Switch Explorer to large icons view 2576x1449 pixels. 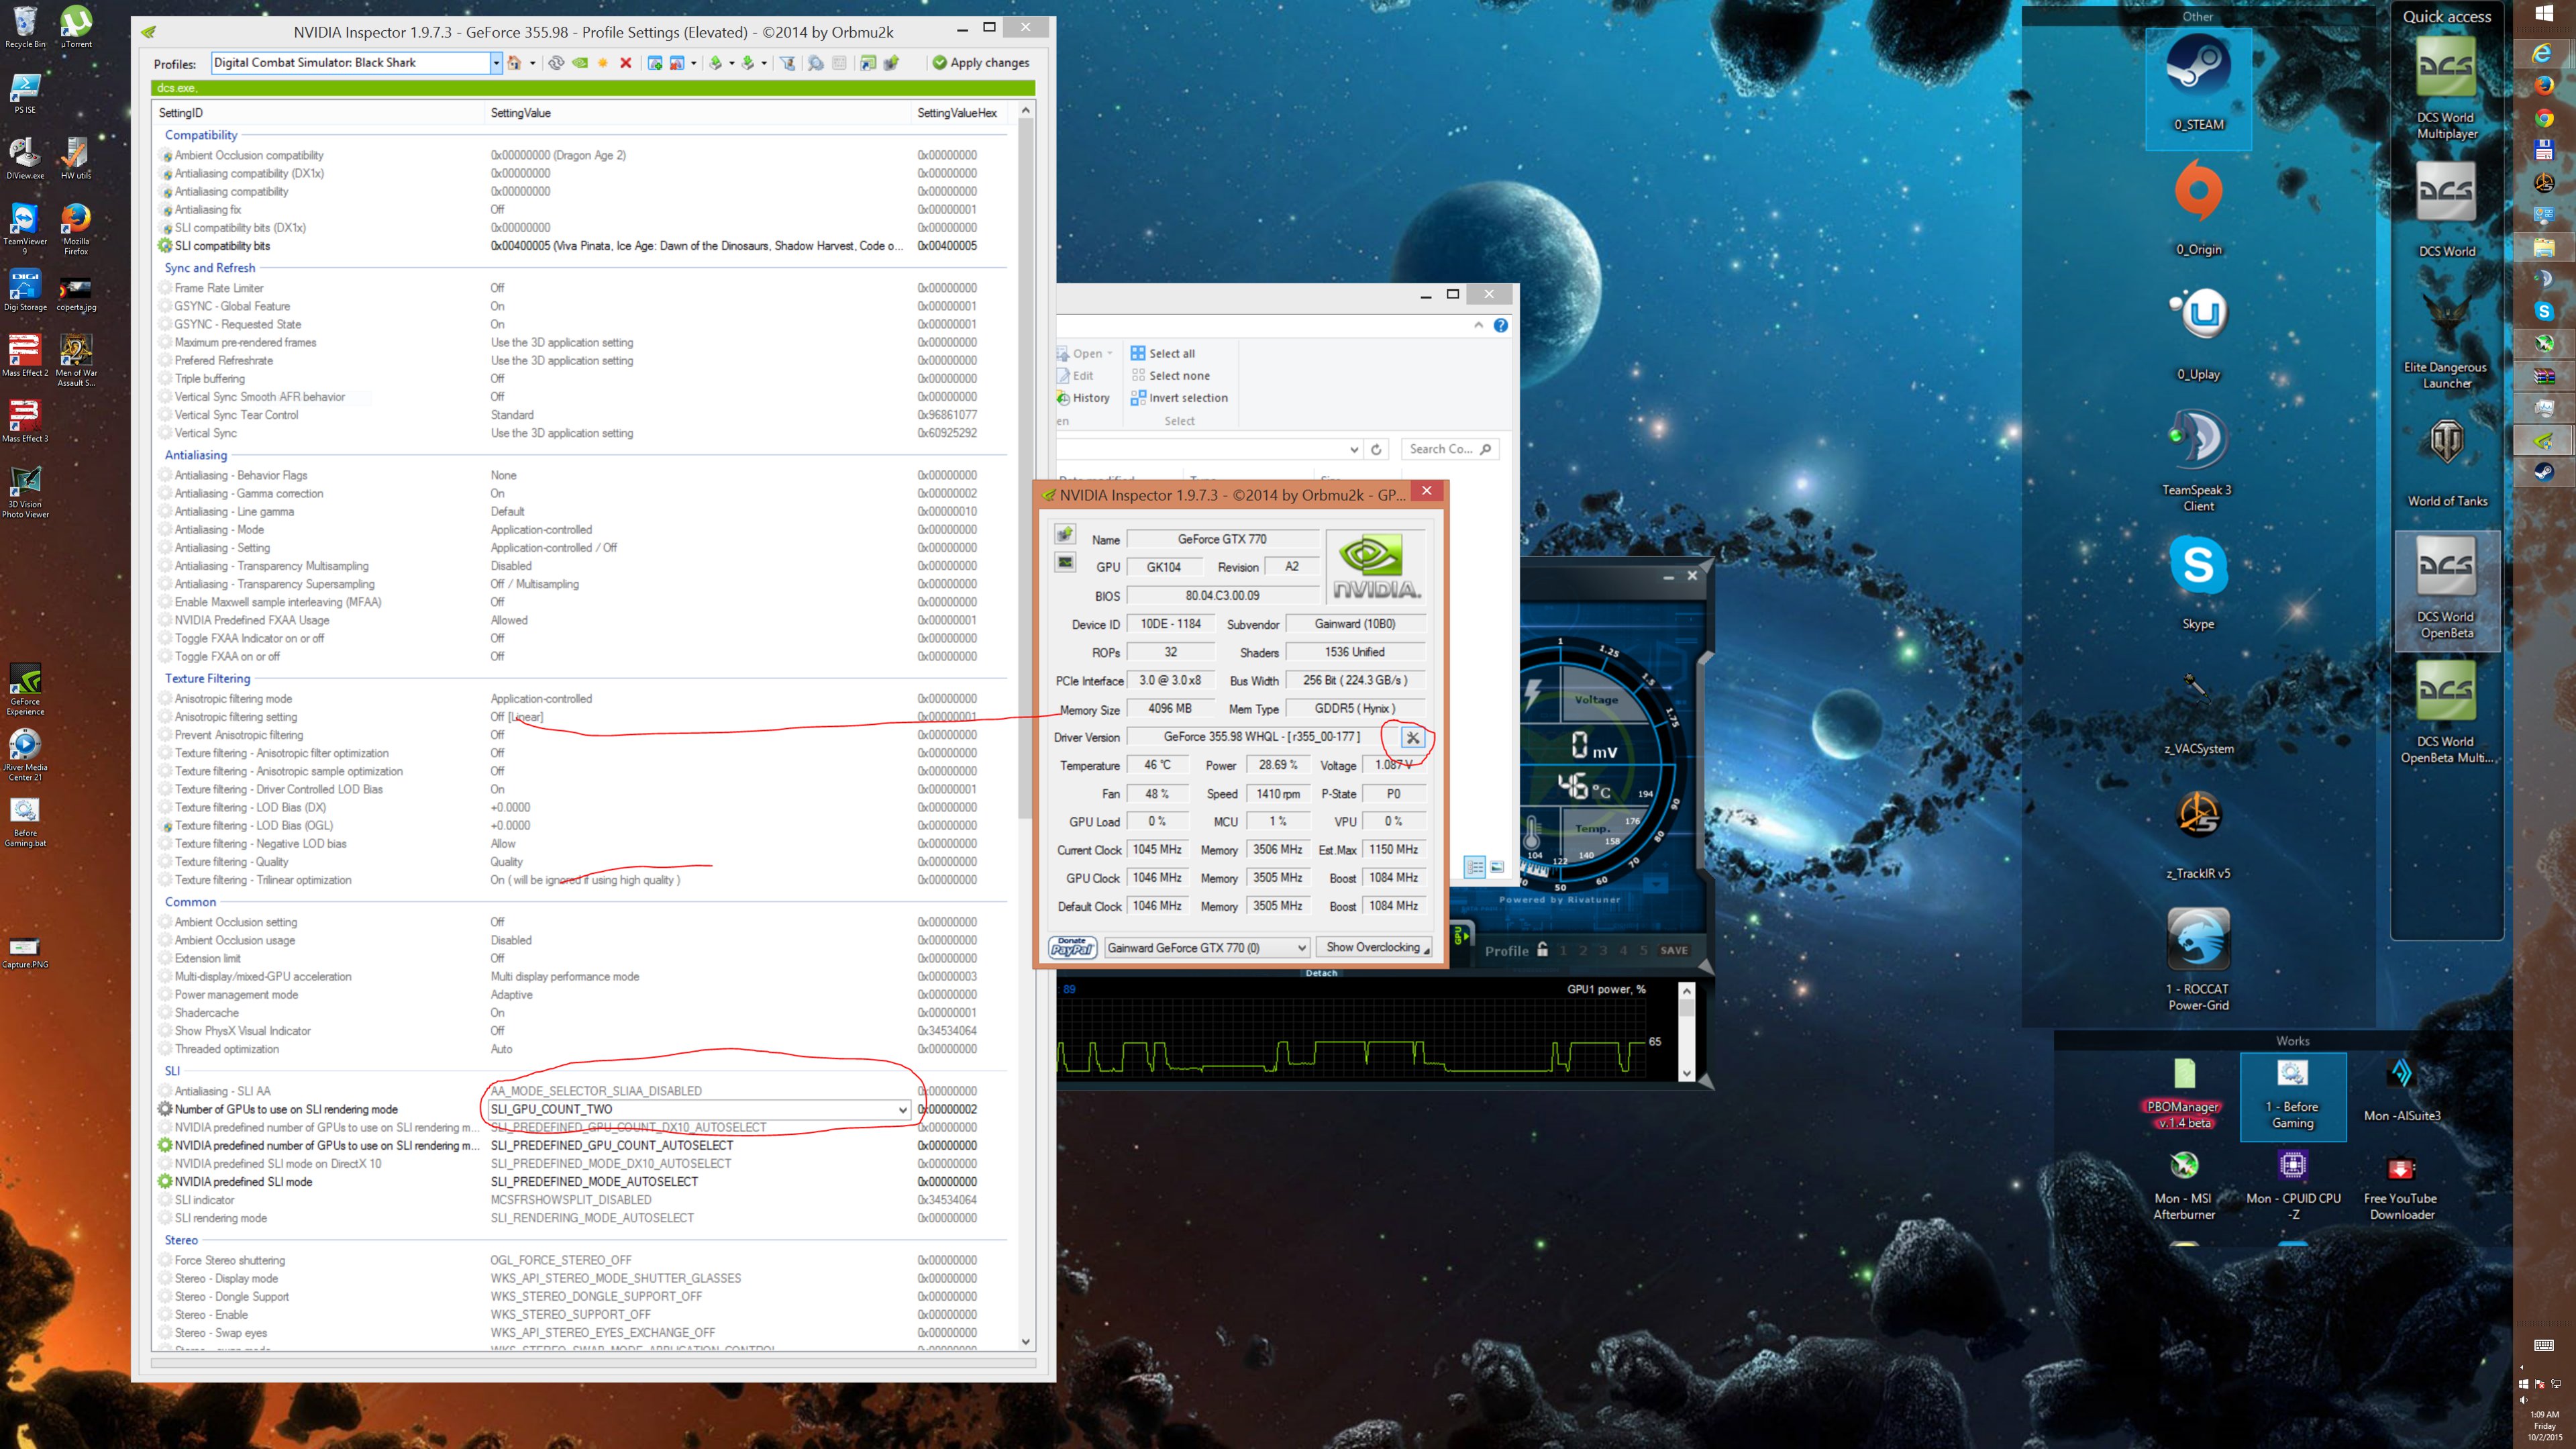pos(1497,867)
